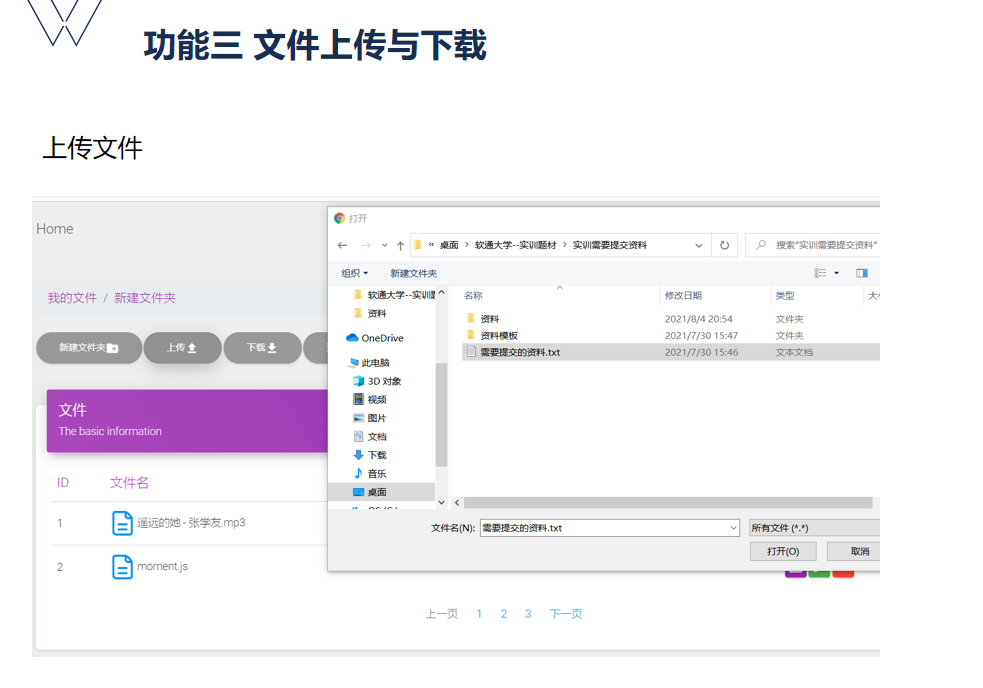Click the gray 新建文件夹 button on the page
The image size is (983, 688).
tap(89, 347)
